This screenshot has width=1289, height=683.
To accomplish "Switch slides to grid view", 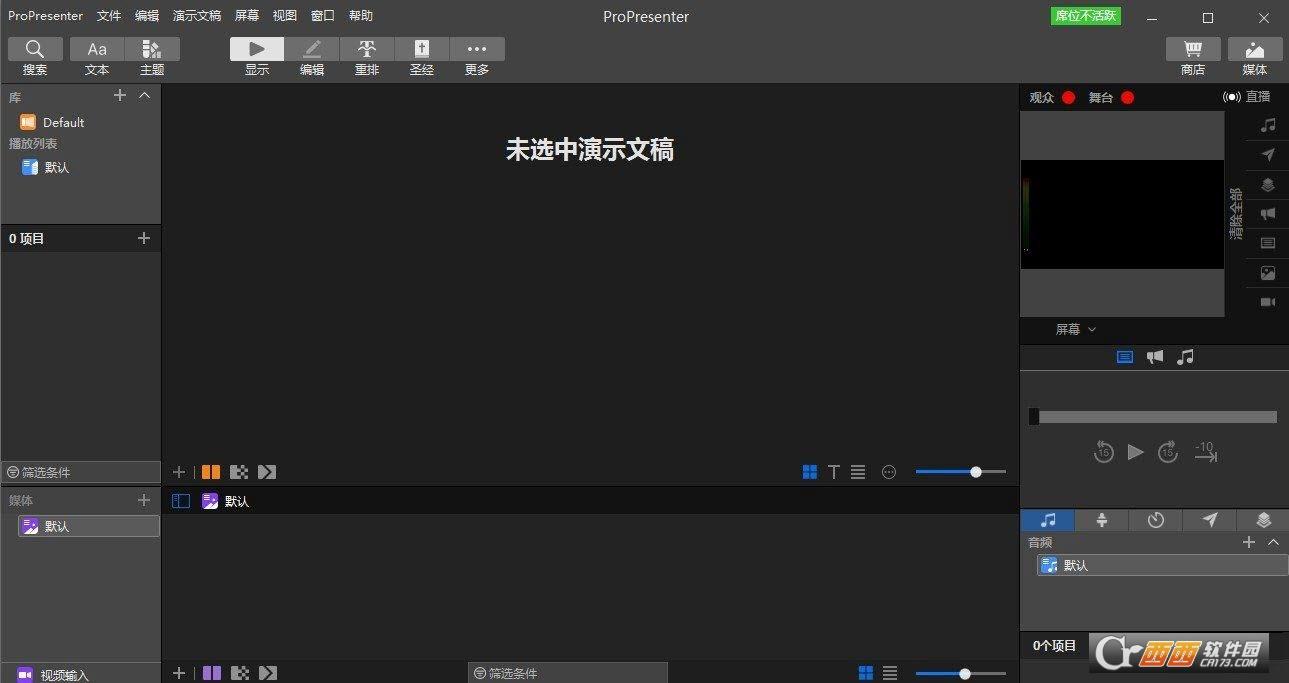I will (x=810, y=472).
